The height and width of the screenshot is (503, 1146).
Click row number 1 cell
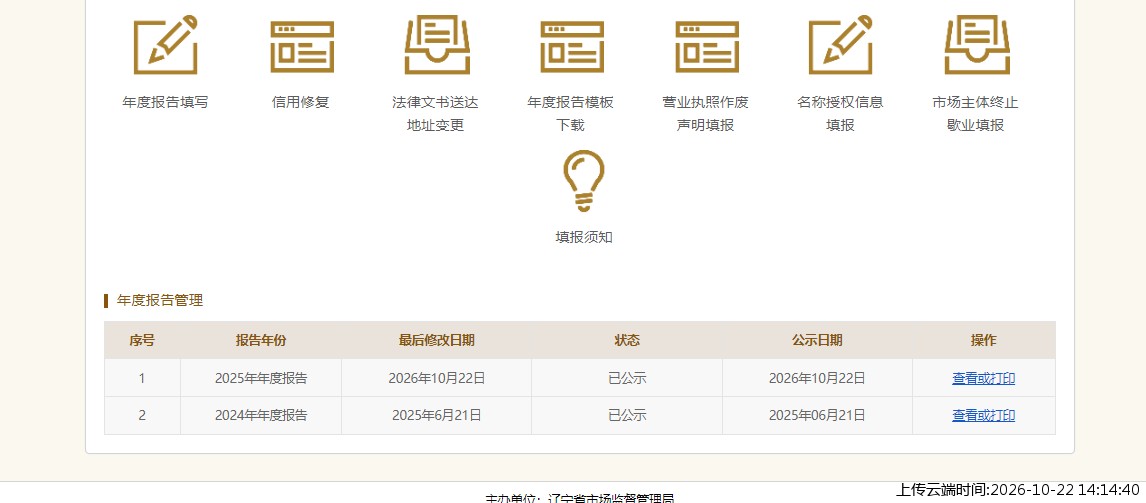(142, 379)
